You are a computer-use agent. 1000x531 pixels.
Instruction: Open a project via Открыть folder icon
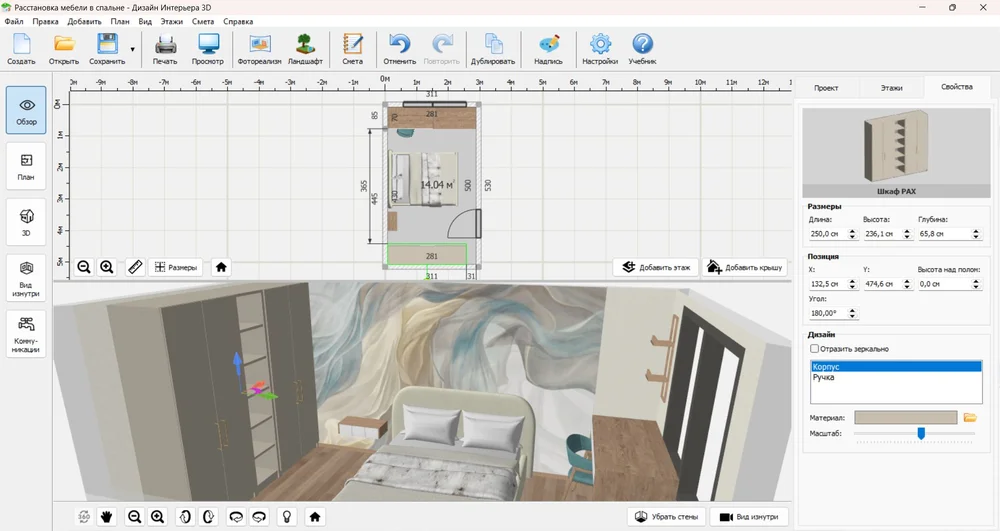click(x=64, y=49)
